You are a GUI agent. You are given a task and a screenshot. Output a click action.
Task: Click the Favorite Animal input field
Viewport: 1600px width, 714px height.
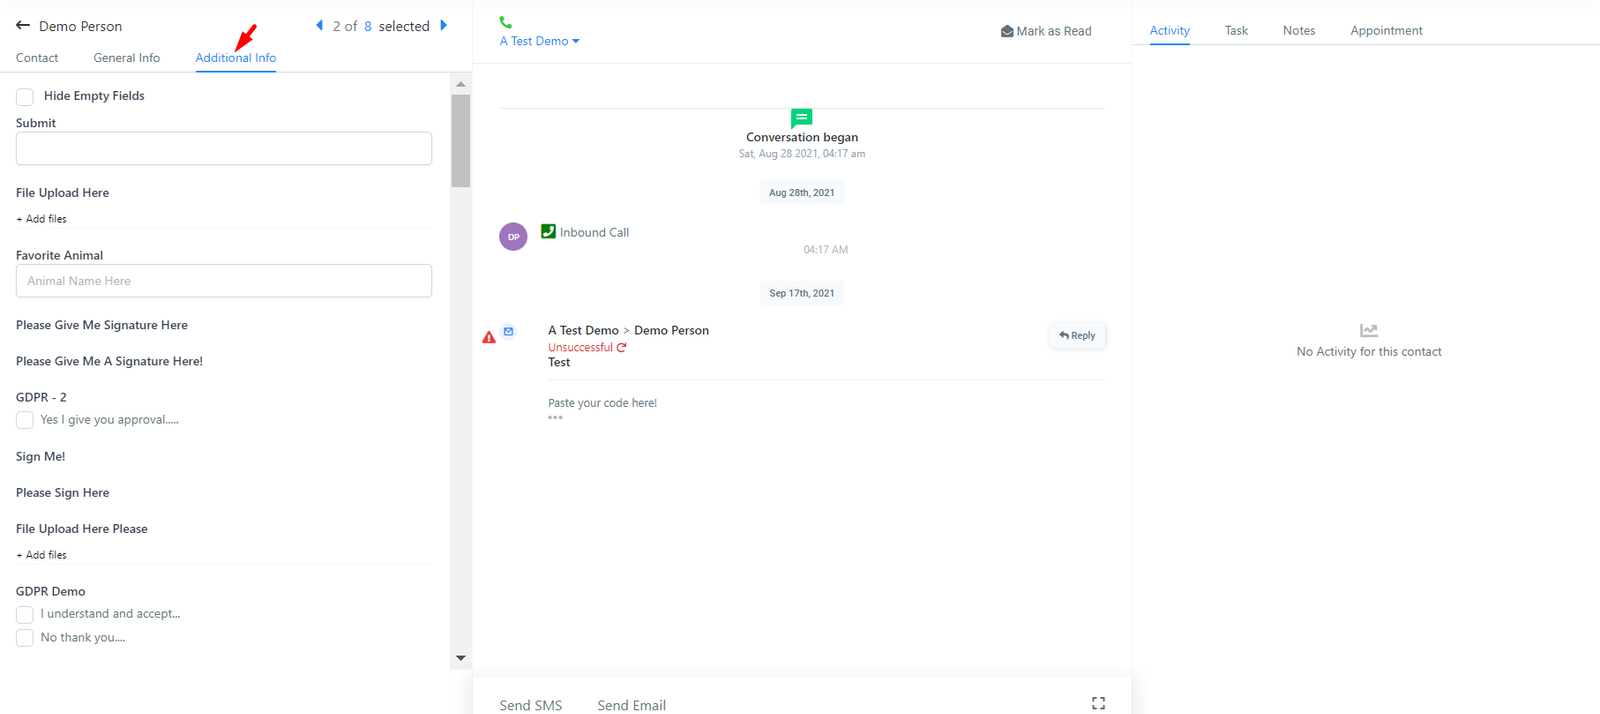[224, 281]
